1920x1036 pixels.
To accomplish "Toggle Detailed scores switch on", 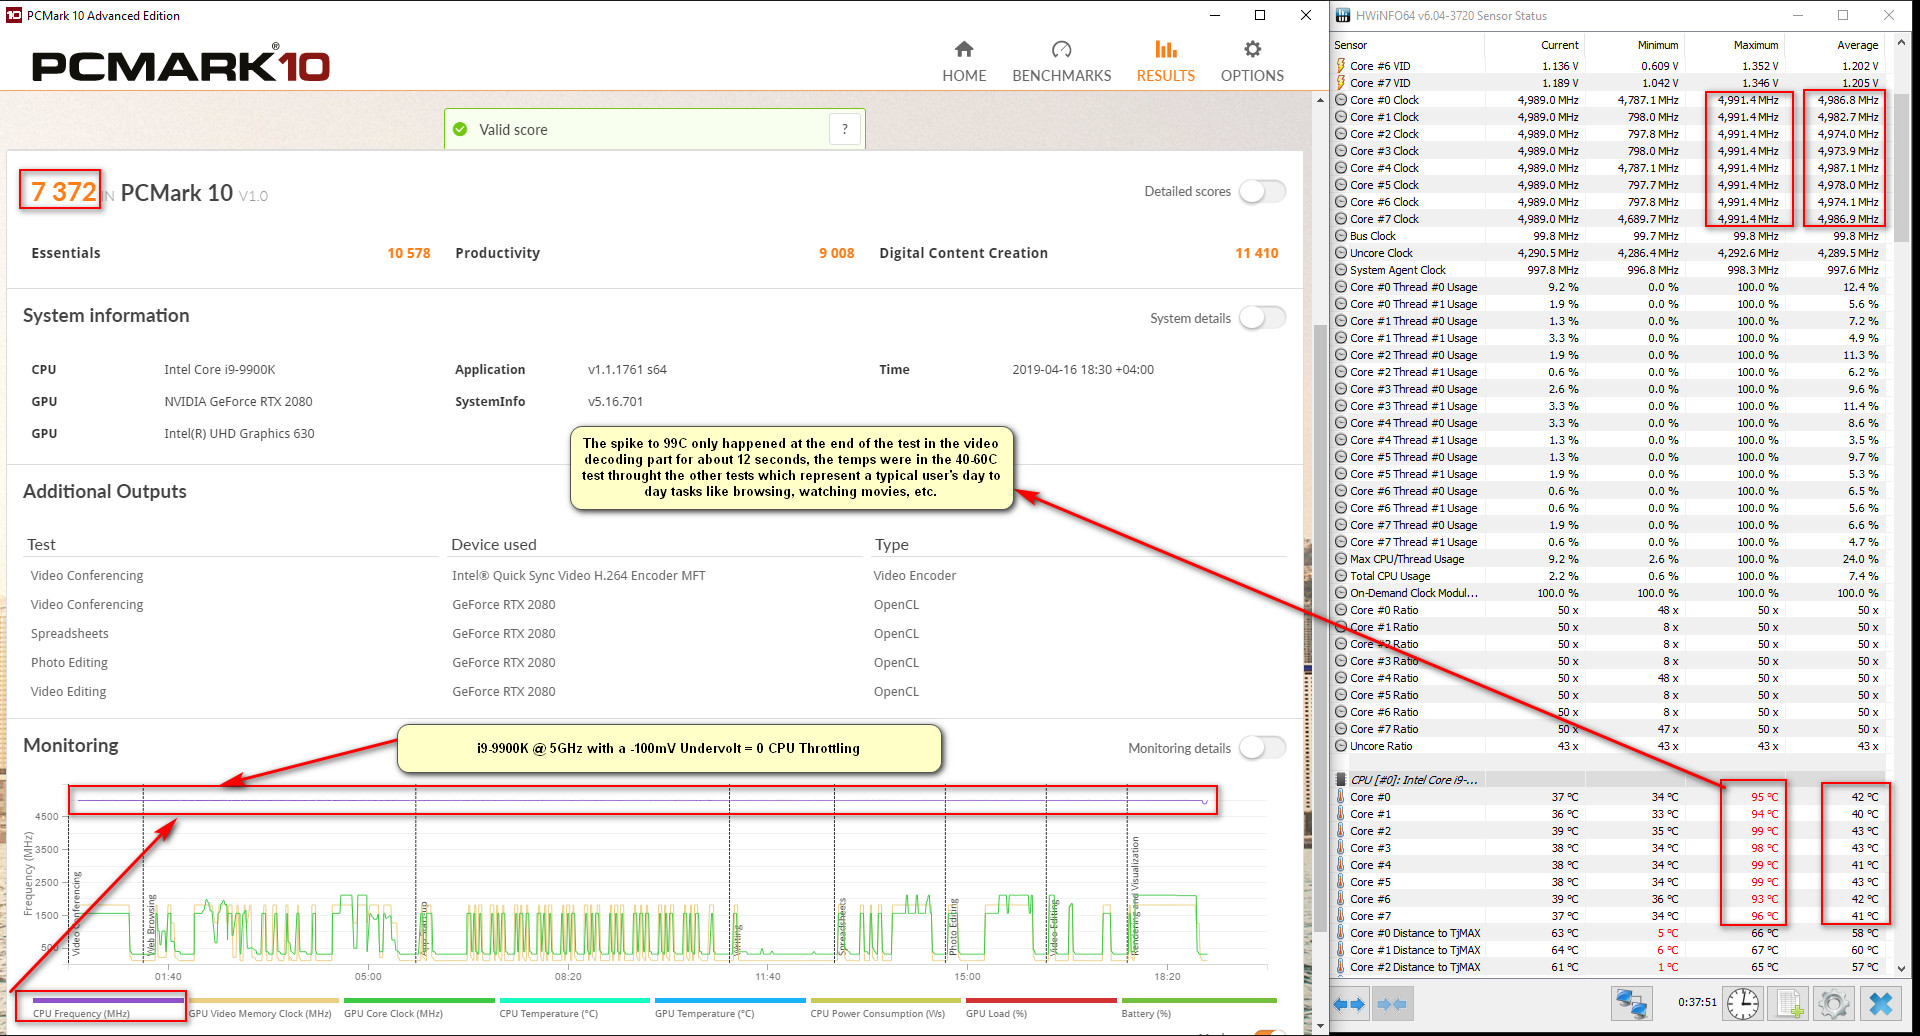I will (x=1262, y=191).
